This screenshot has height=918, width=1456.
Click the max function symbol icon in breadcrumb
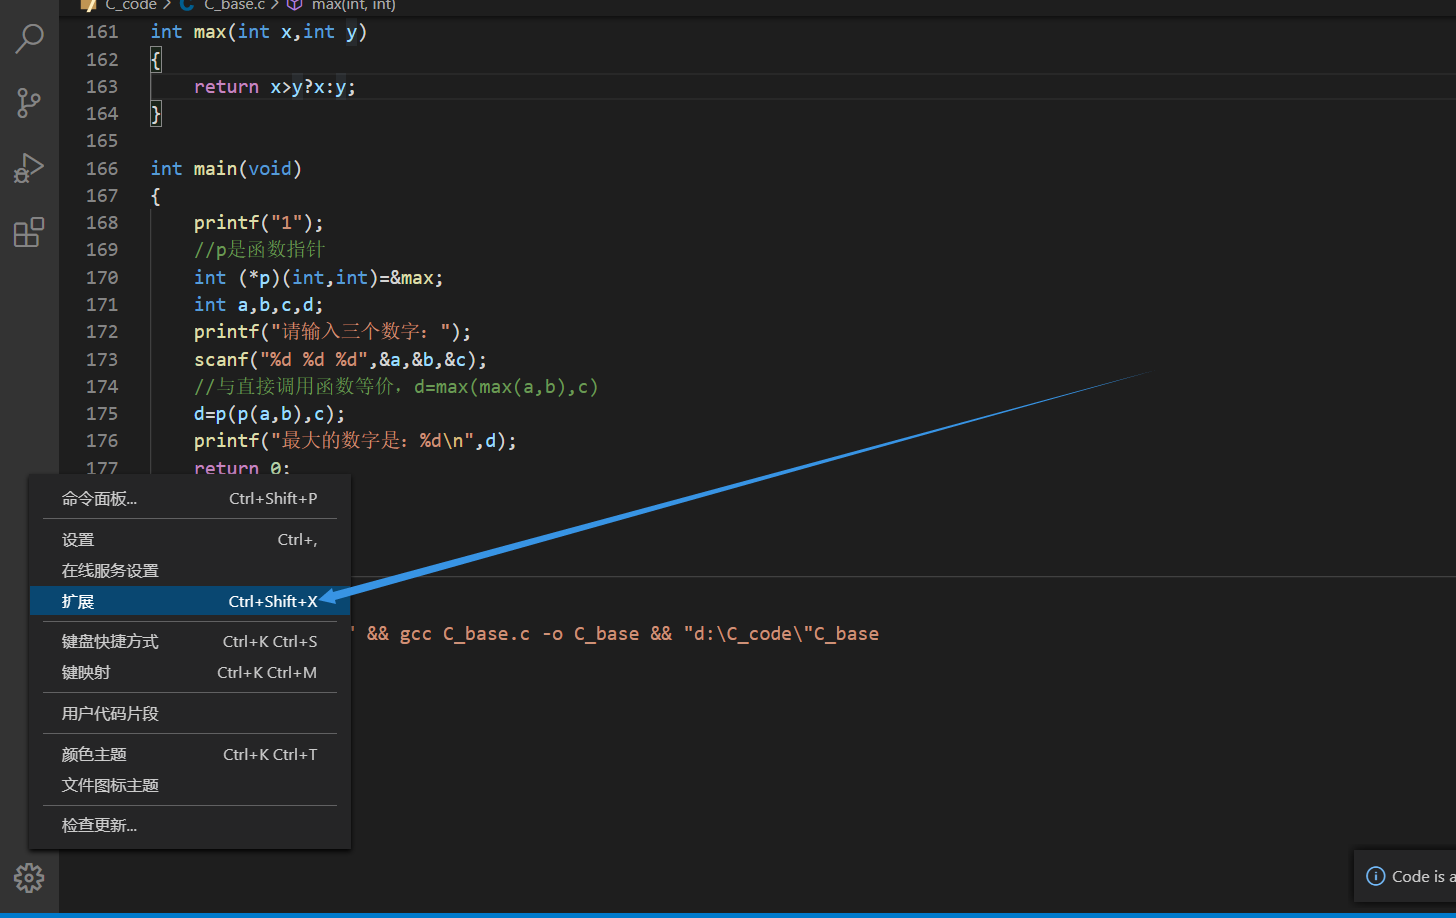[x=295, y=5]
